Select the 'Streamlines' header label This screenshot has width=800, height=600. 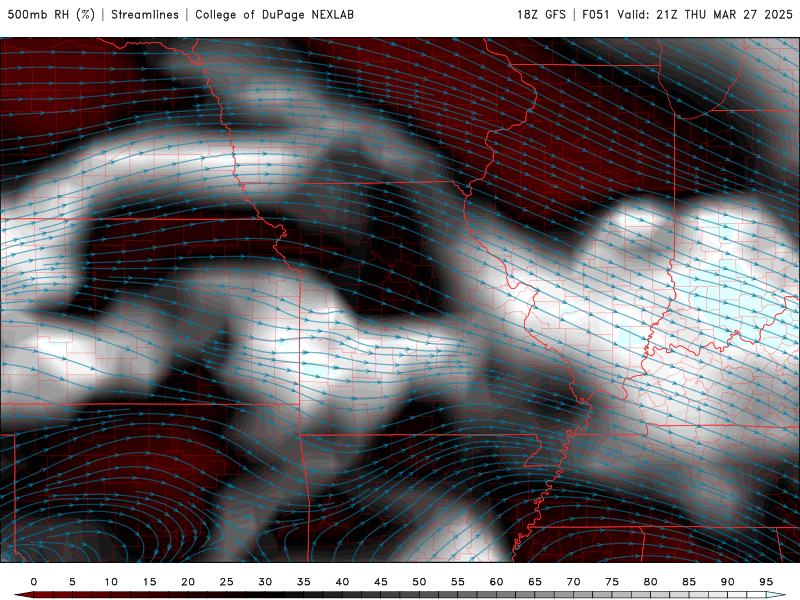pyautogui.click(x=145, y=15)
